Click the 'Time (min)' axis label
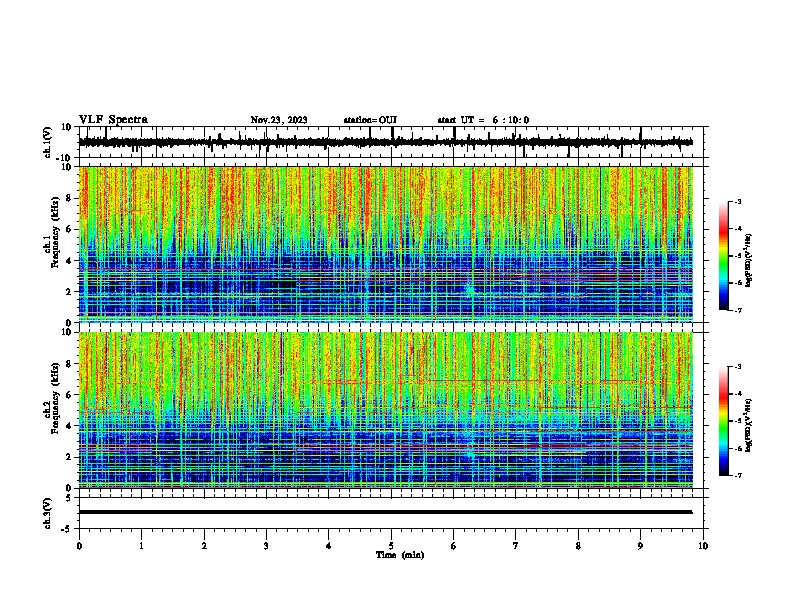792x612 pixels. click(400, 555)
